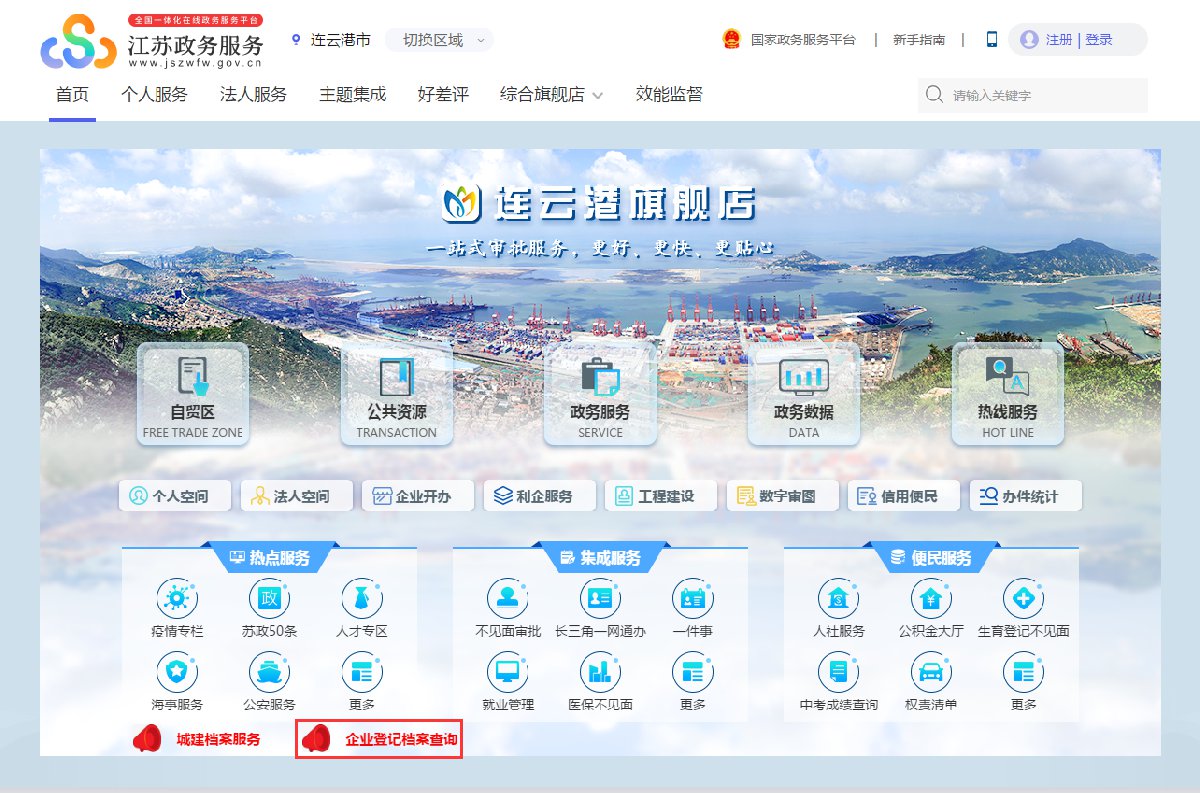Screen dimensions: 1200x793
Task: Click the 信用便民 button
Action: point(904,496)
